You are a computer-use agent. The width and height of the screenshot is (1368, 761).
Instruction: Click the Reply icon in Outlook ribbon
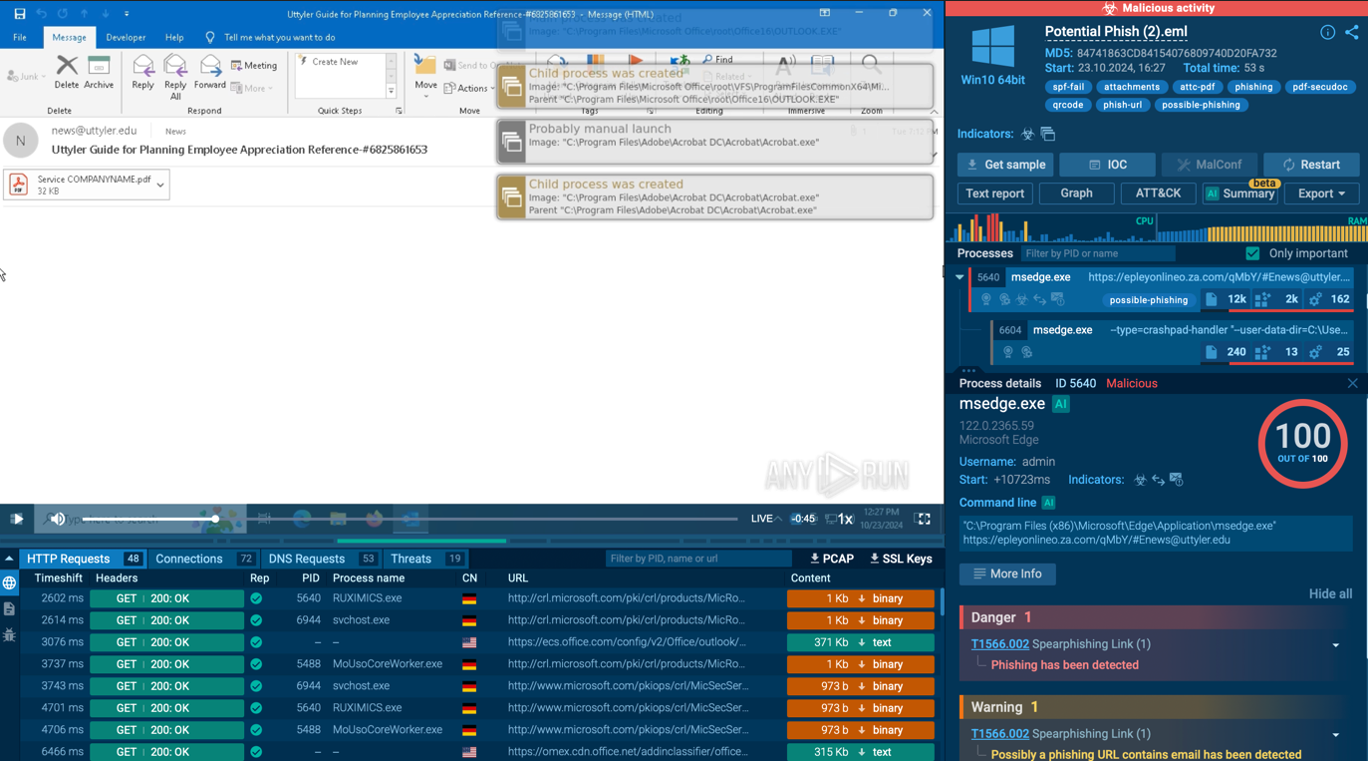(x=143, y=72)
